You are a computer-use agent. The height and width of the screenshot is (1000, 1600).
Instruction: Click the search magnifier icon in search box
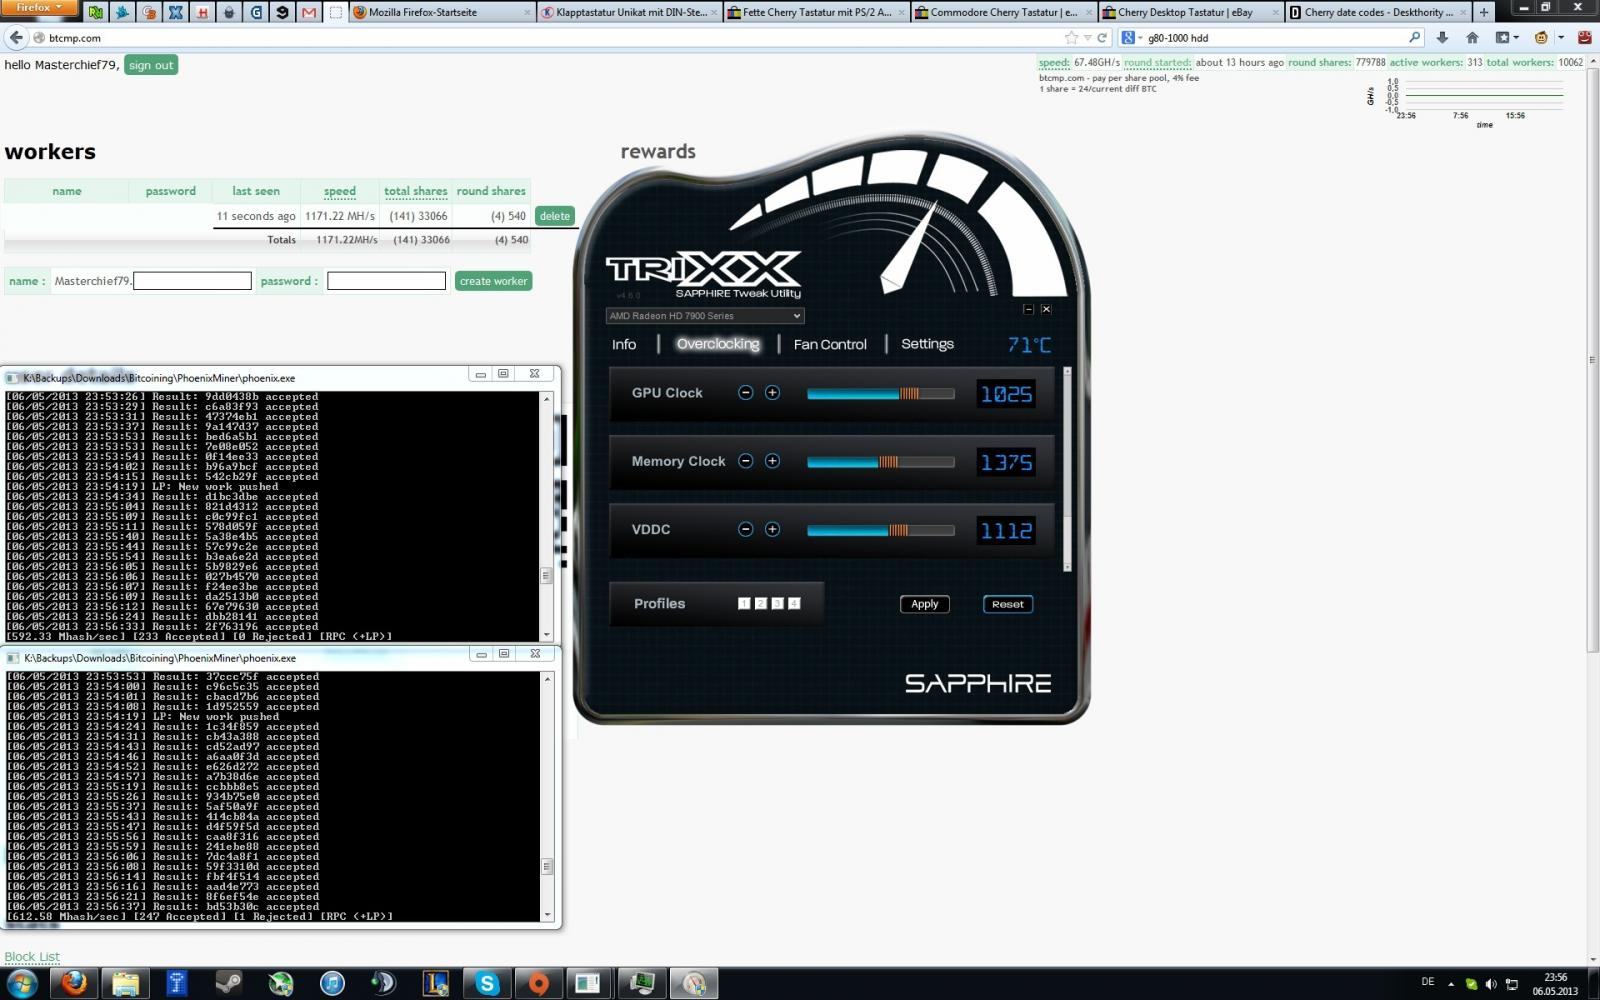pos(1414,38)
